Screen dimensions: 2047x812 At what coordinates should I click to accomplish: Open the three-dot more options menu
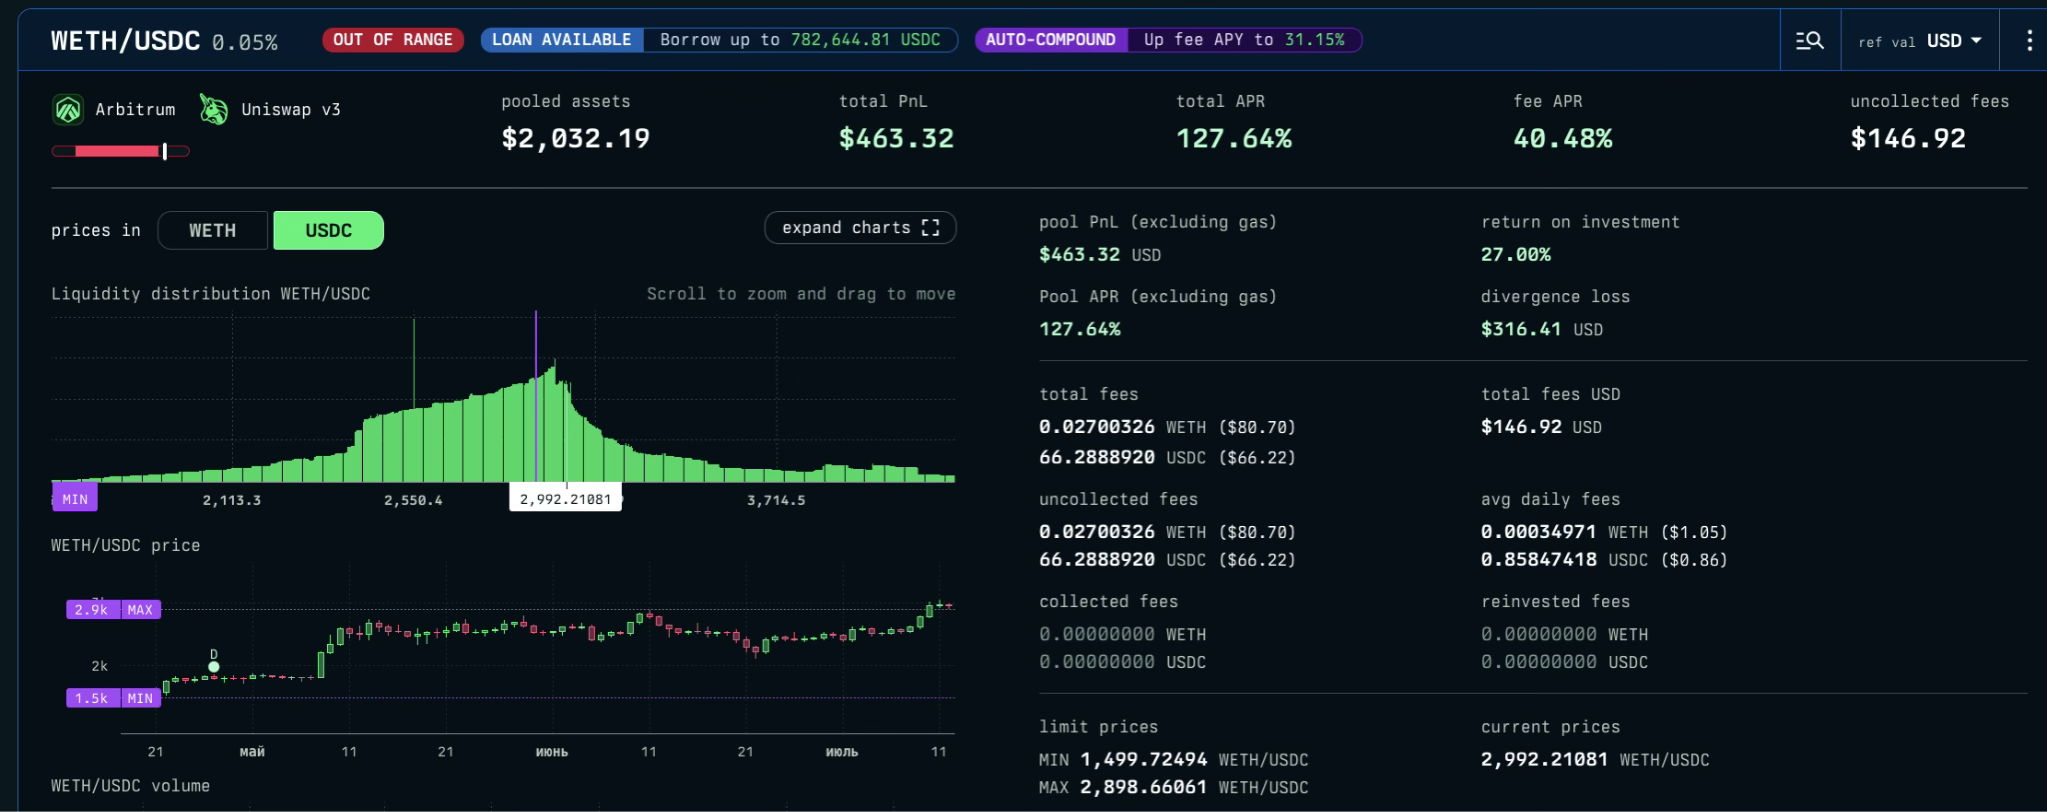(2028, 41)
